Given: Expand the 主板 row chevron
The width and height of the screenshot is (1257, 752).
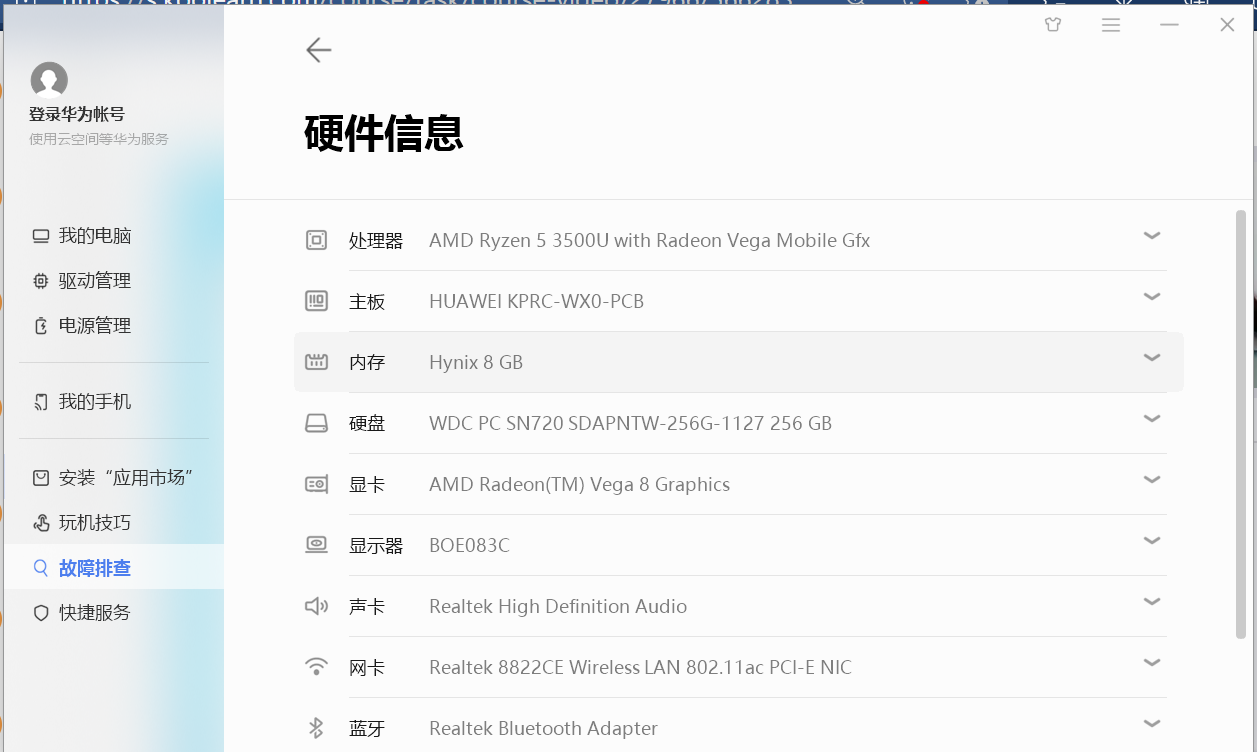Looking at the screenshot, I should [1152, 297].
